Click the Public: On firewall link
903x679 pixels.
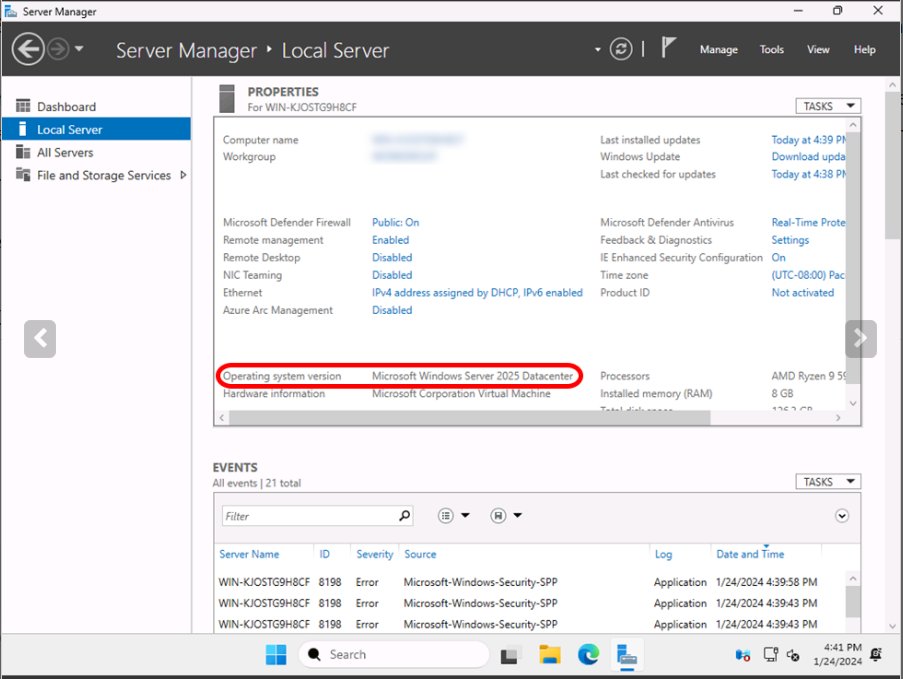pyautogui.click(x=395, y=222)
